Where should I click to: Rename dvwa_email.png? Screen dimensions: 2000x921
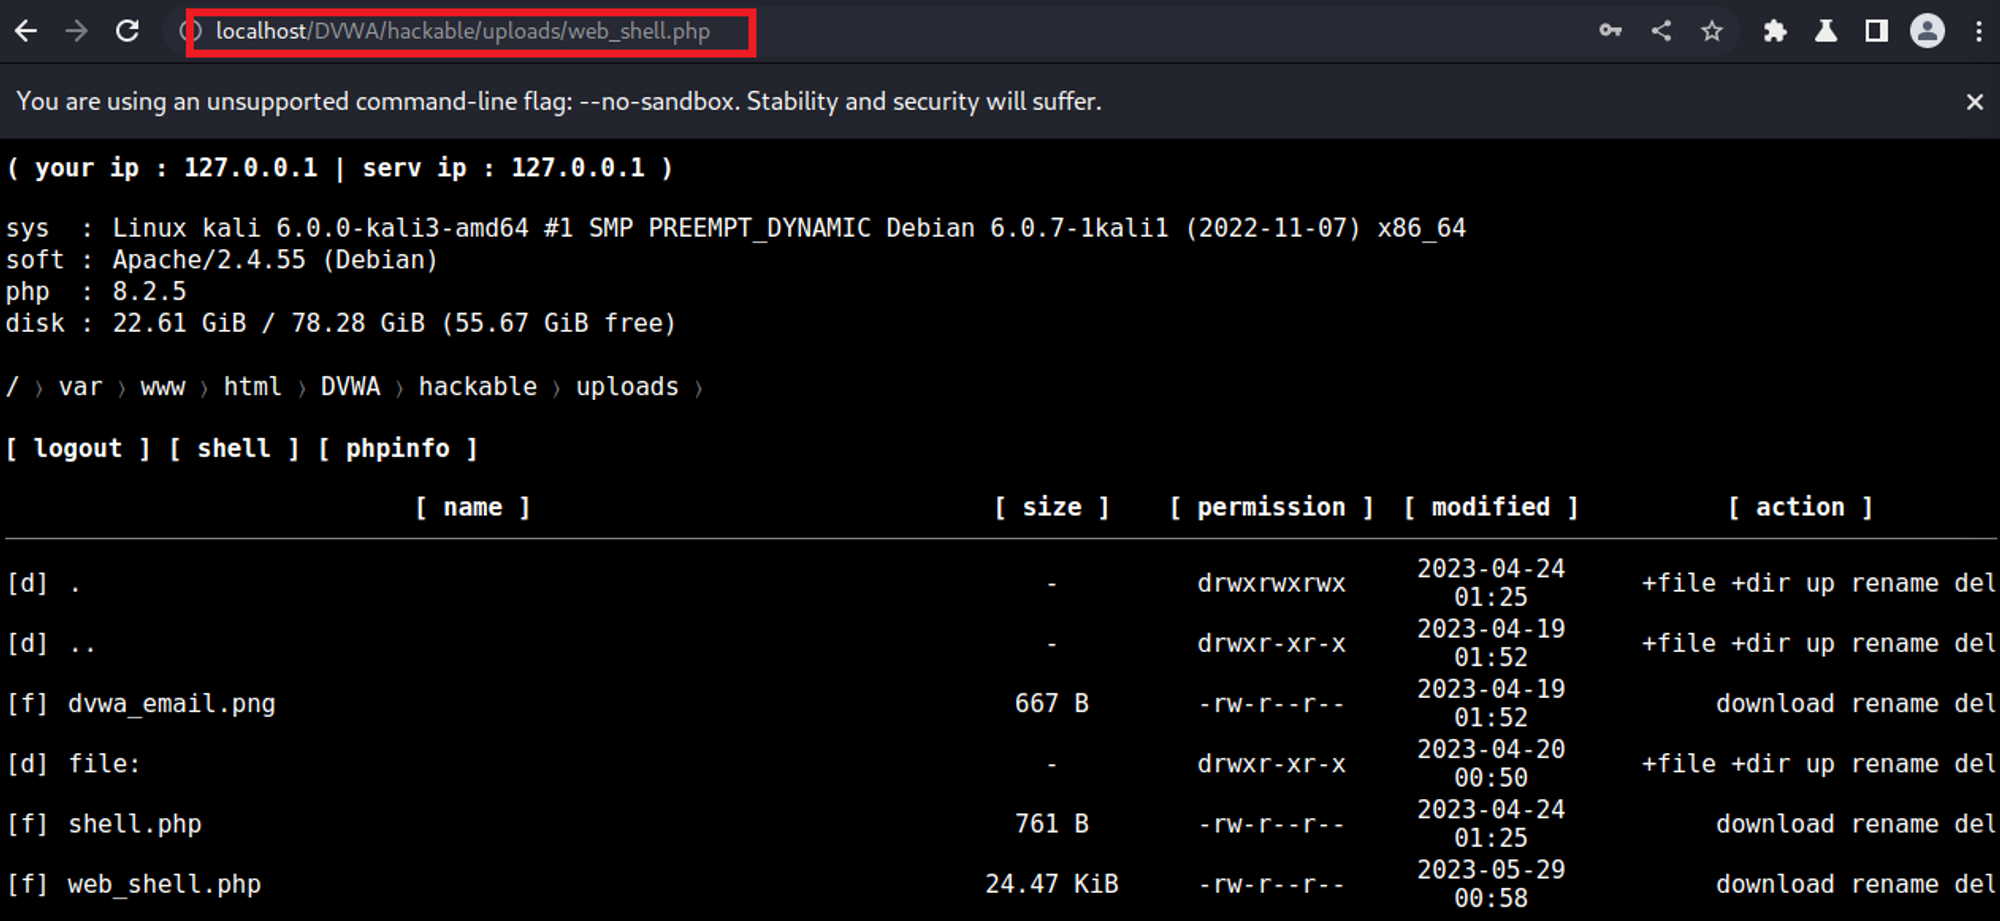click(1894, 704)
